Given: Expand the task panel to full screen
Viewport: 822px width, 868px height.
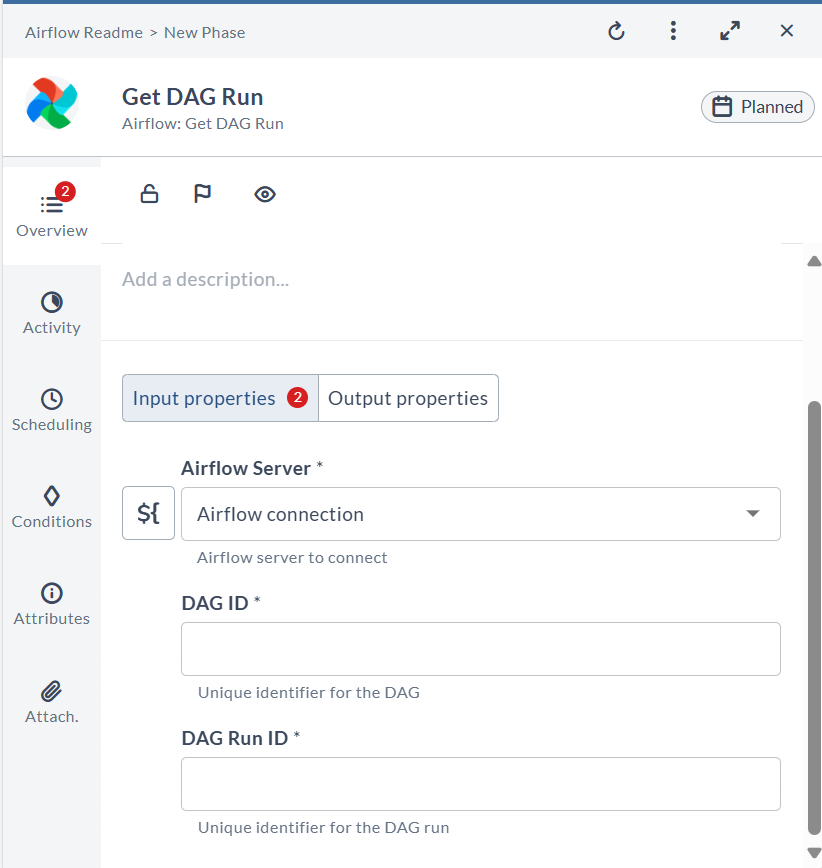Looking at the screenshot, I should (730, 31).
